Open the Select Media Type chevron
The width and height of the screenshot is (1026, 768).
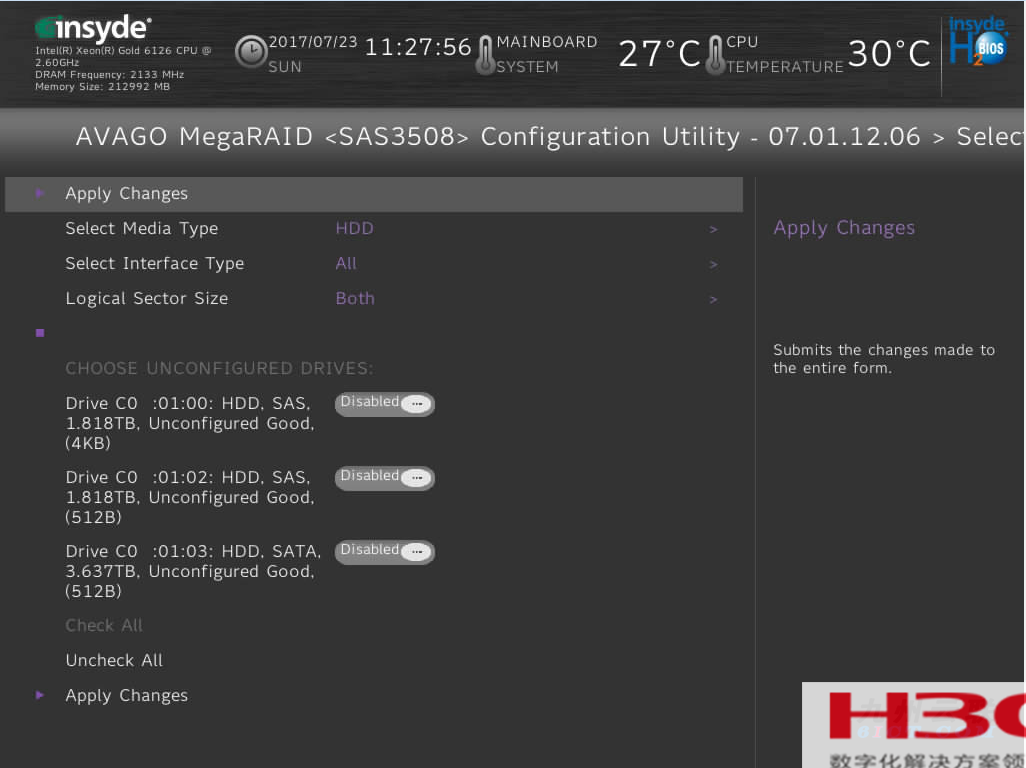[x=713, y=230]
